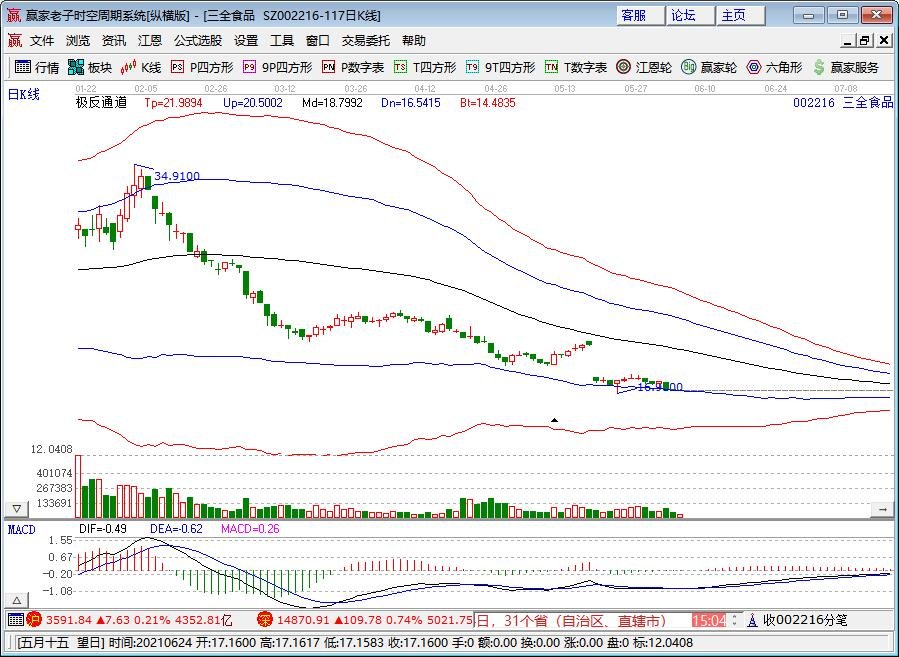Screen dimensions: 899x657
Task: Restore the inner chart window from the menu bar
Action: point(865,41)
